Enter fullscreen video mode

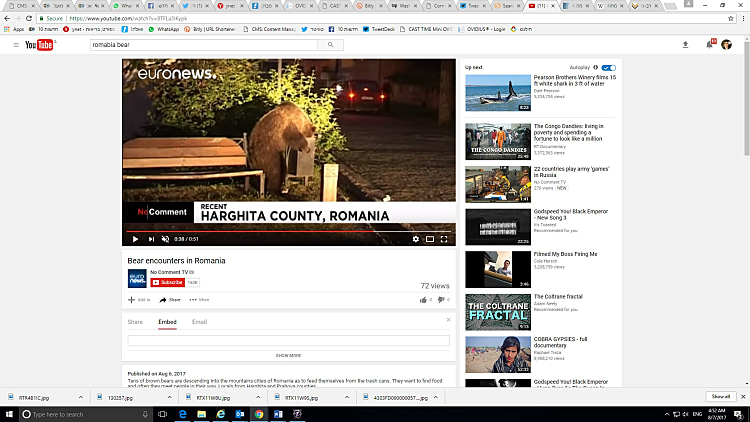coord(446,239)
